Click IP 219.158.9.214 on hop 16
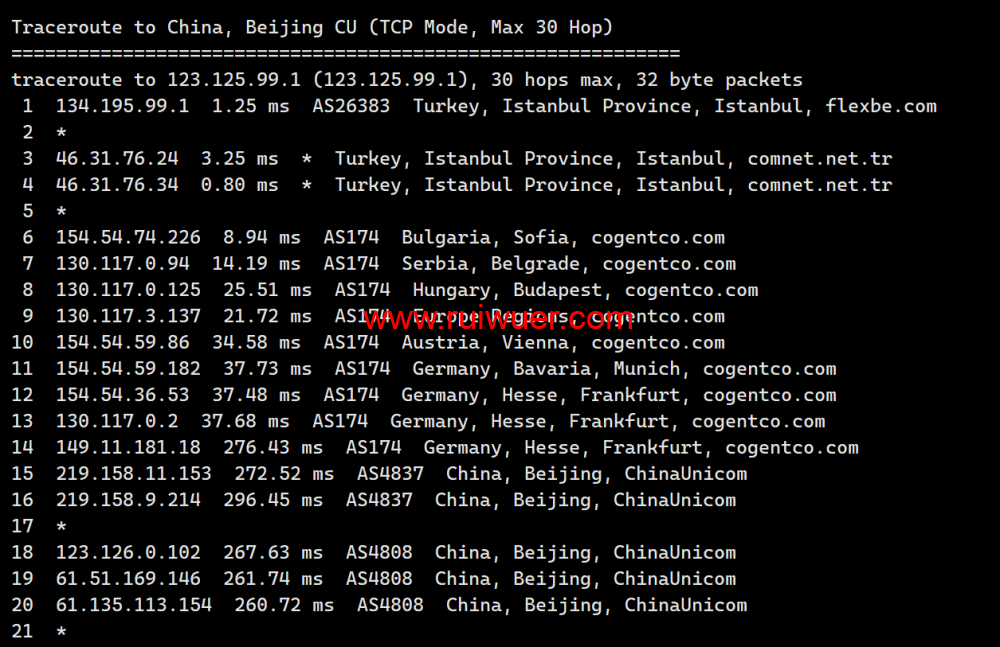Viewport: 1000px width, 647px height. (128, 500)
